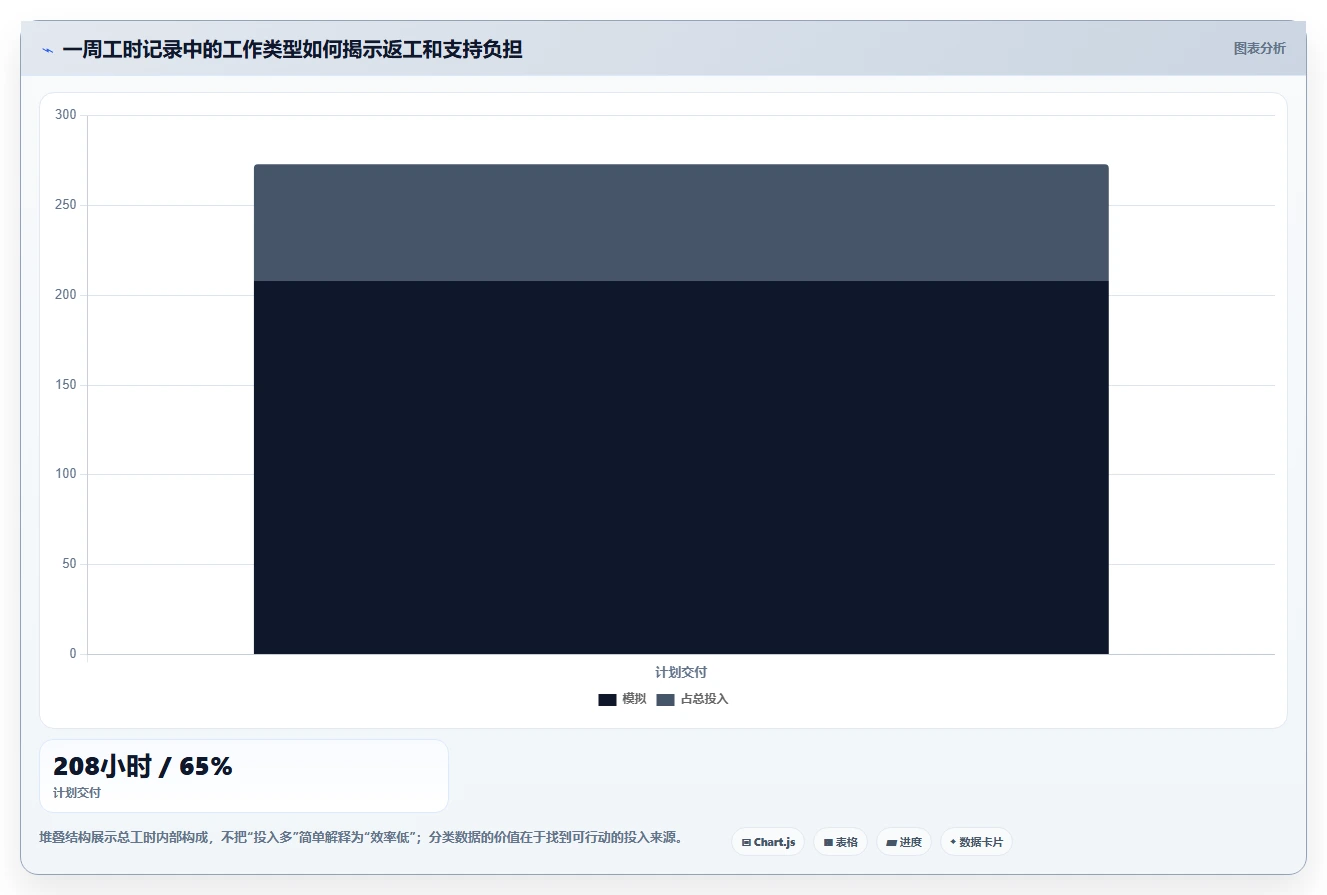Click the 200 y-axis tick label

click(66, 295)
